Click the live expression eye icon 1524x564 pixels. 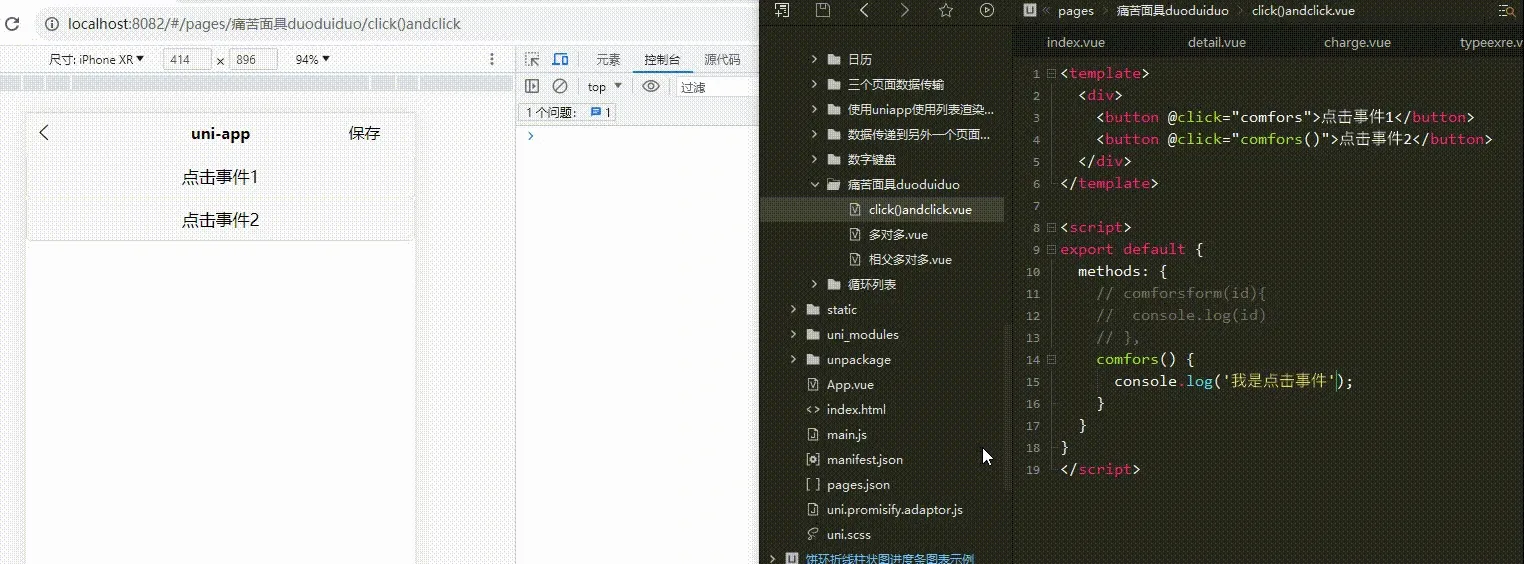pos(651,87)
